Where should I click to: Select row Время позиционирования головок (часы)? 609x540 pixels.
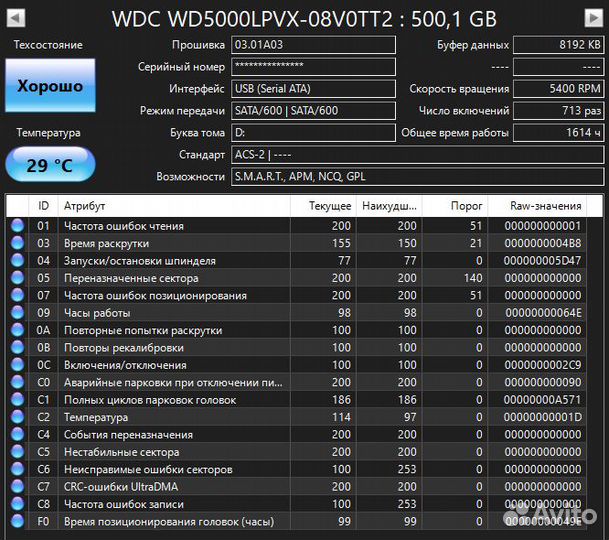click(x=296, y=521)
